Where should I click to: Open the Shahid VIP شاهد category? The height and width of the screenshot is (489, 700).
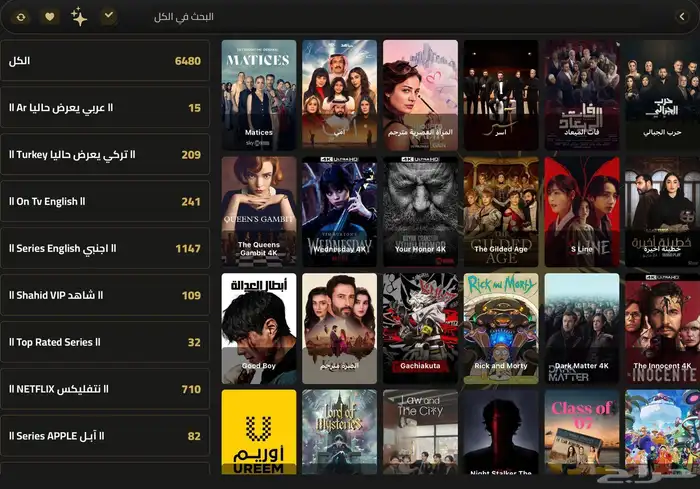coord(105,295)
